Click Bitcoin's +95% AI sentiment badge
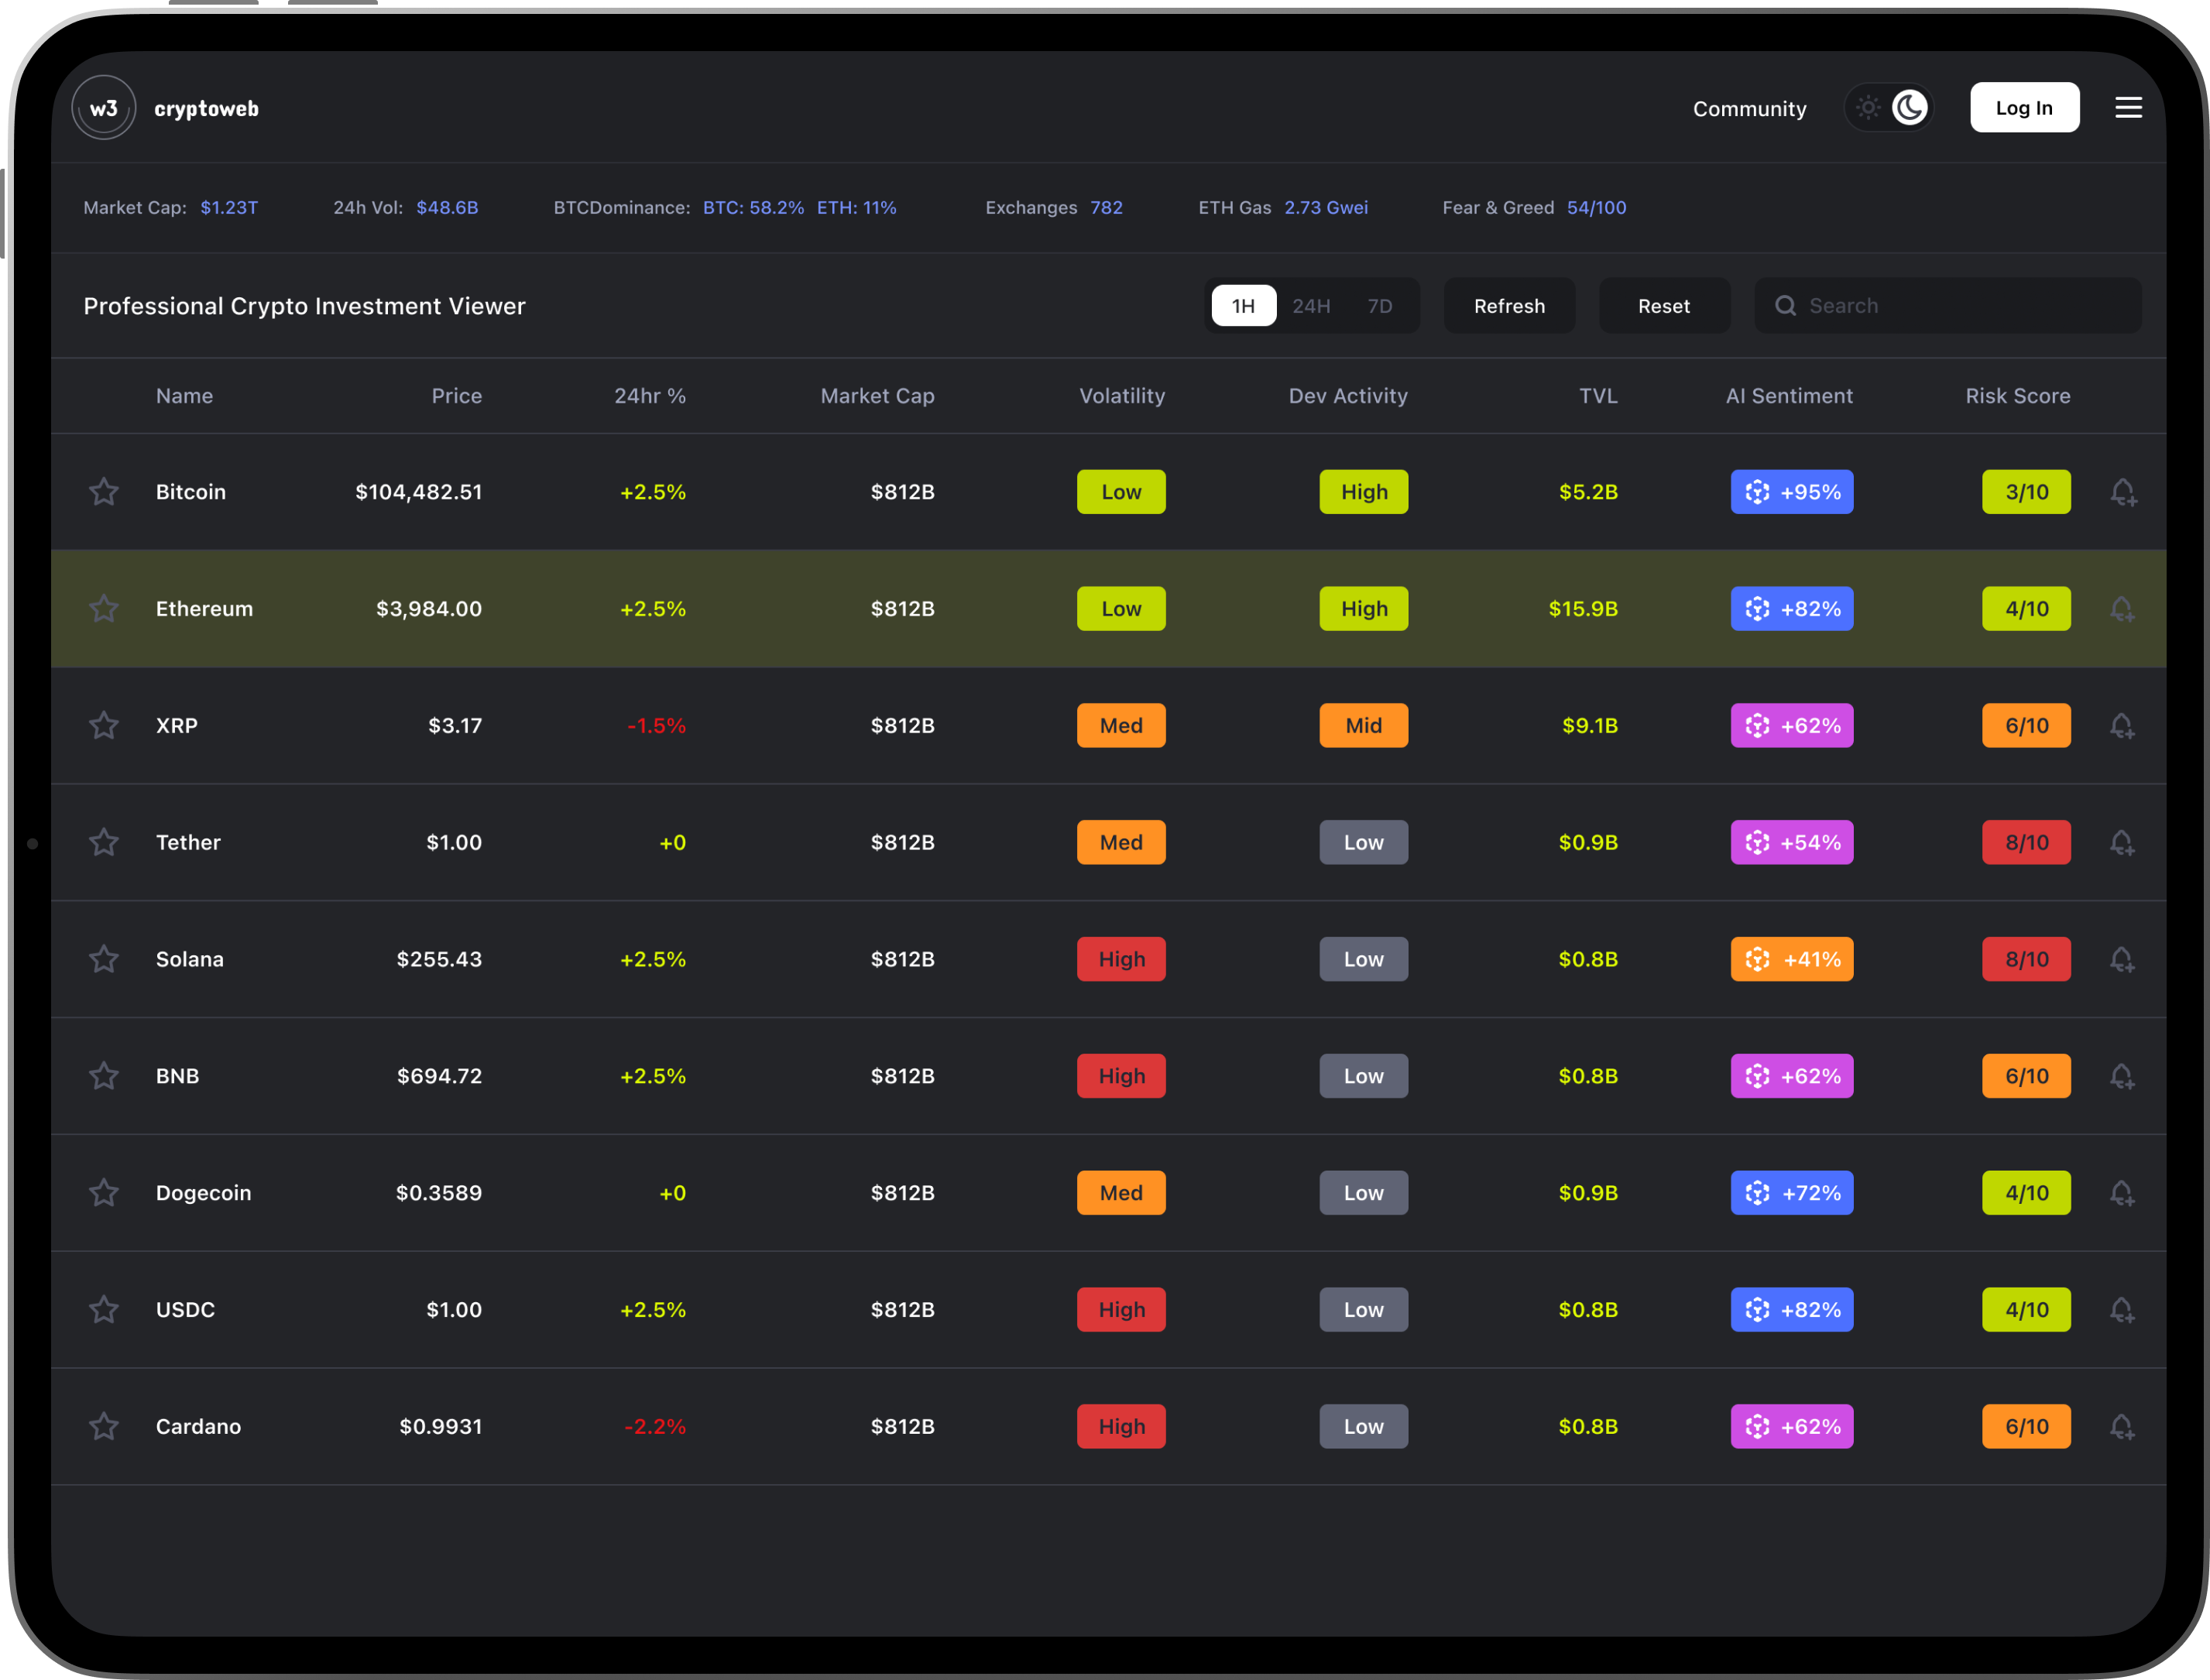The width and height of the screenshot is (2210, 1680). click(x=1791, y=492)
